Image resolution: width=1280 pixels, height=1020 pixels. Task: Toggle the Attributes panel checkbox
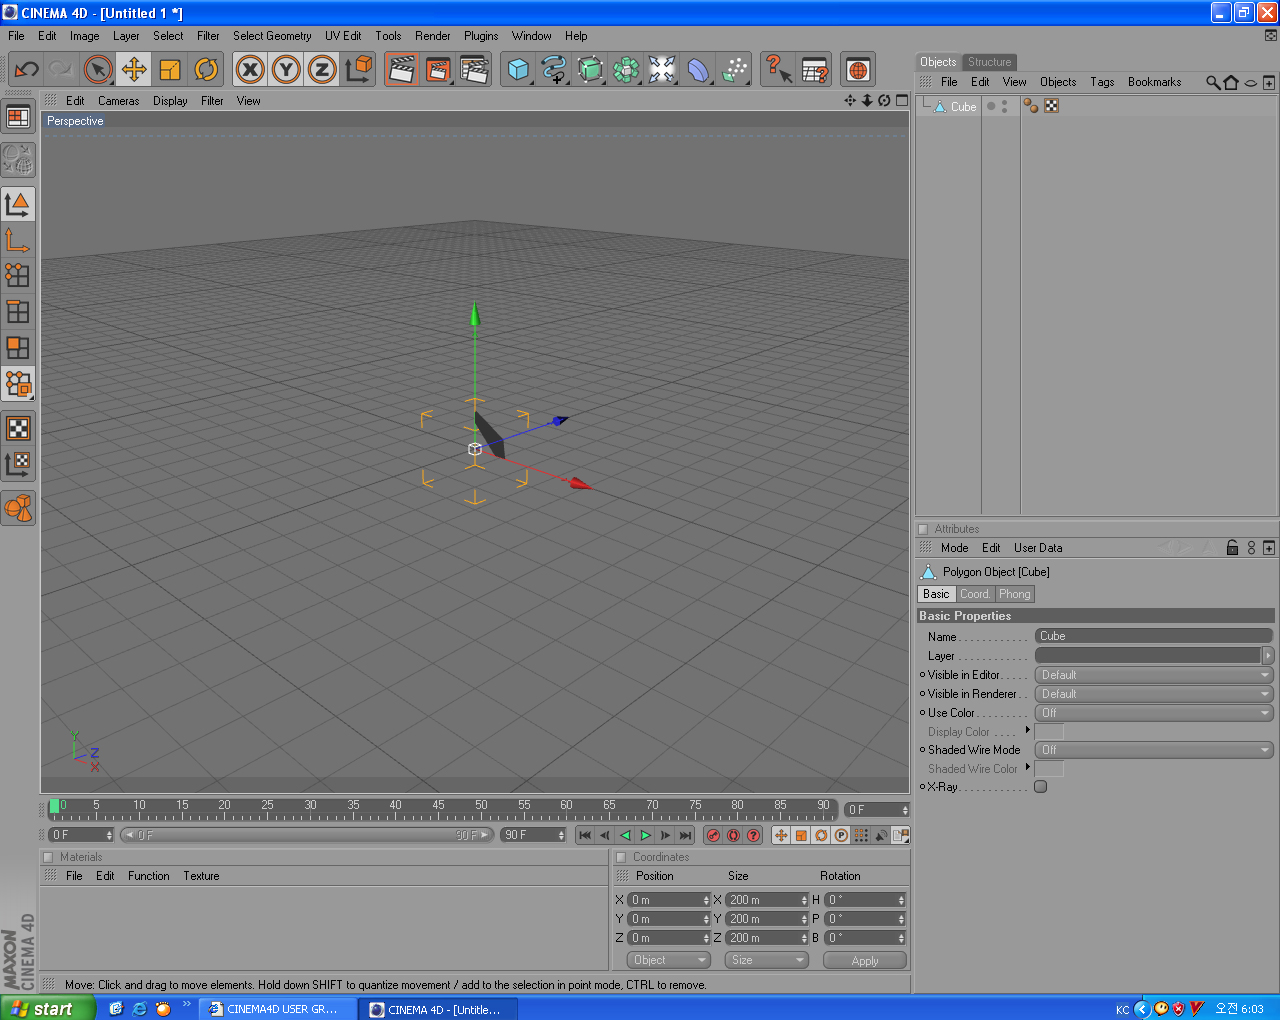pos(923,529)
